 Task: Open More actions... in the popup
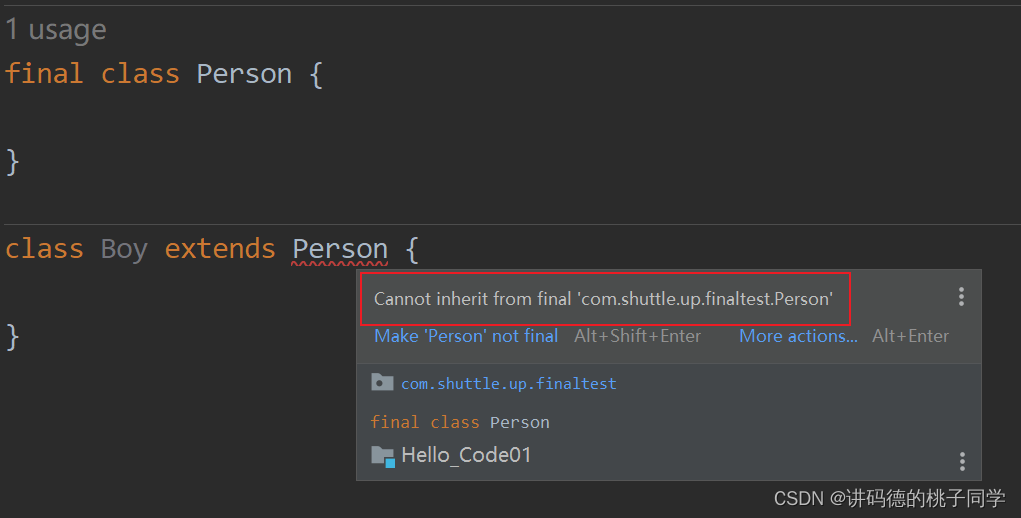798,336
